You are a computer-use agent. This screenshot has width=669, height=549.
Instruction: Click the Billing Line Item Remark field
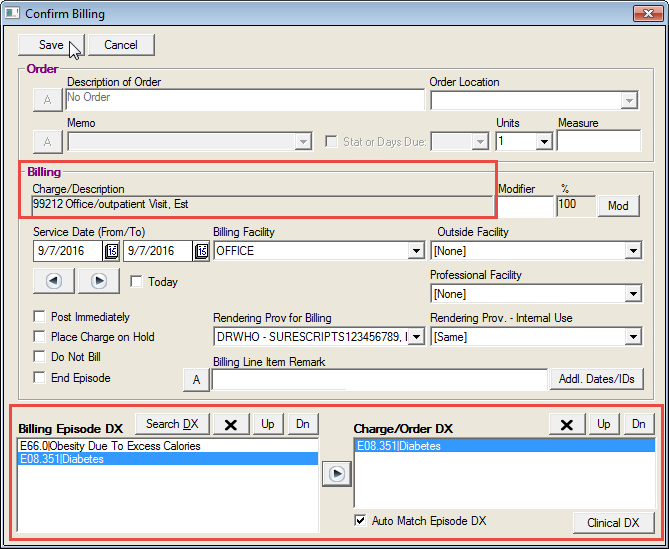point(377,380)
